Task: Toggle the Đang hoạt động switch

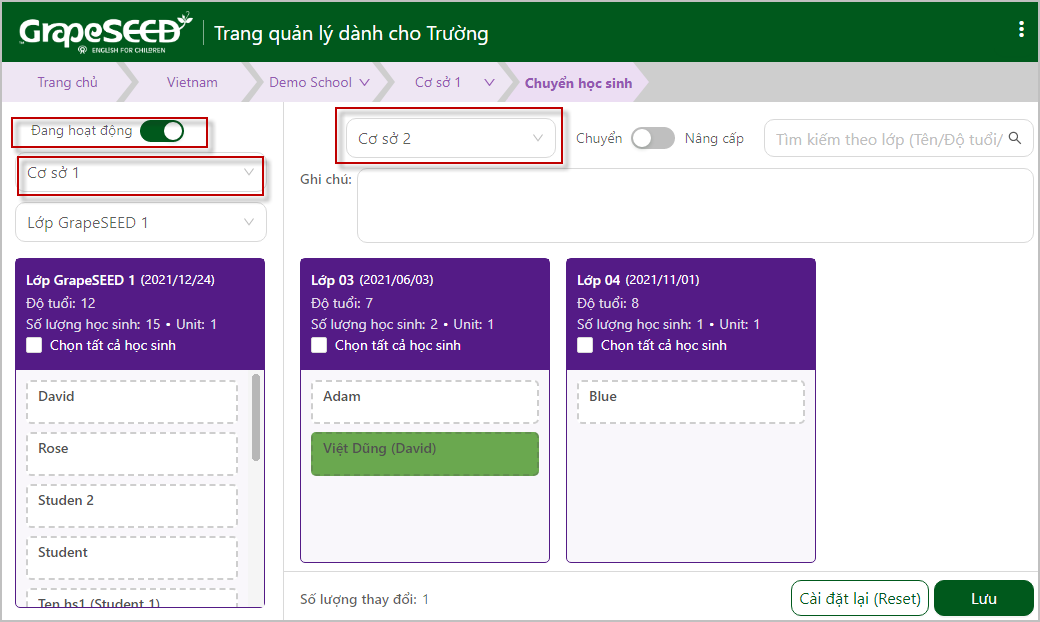Action: pos(162,131)
